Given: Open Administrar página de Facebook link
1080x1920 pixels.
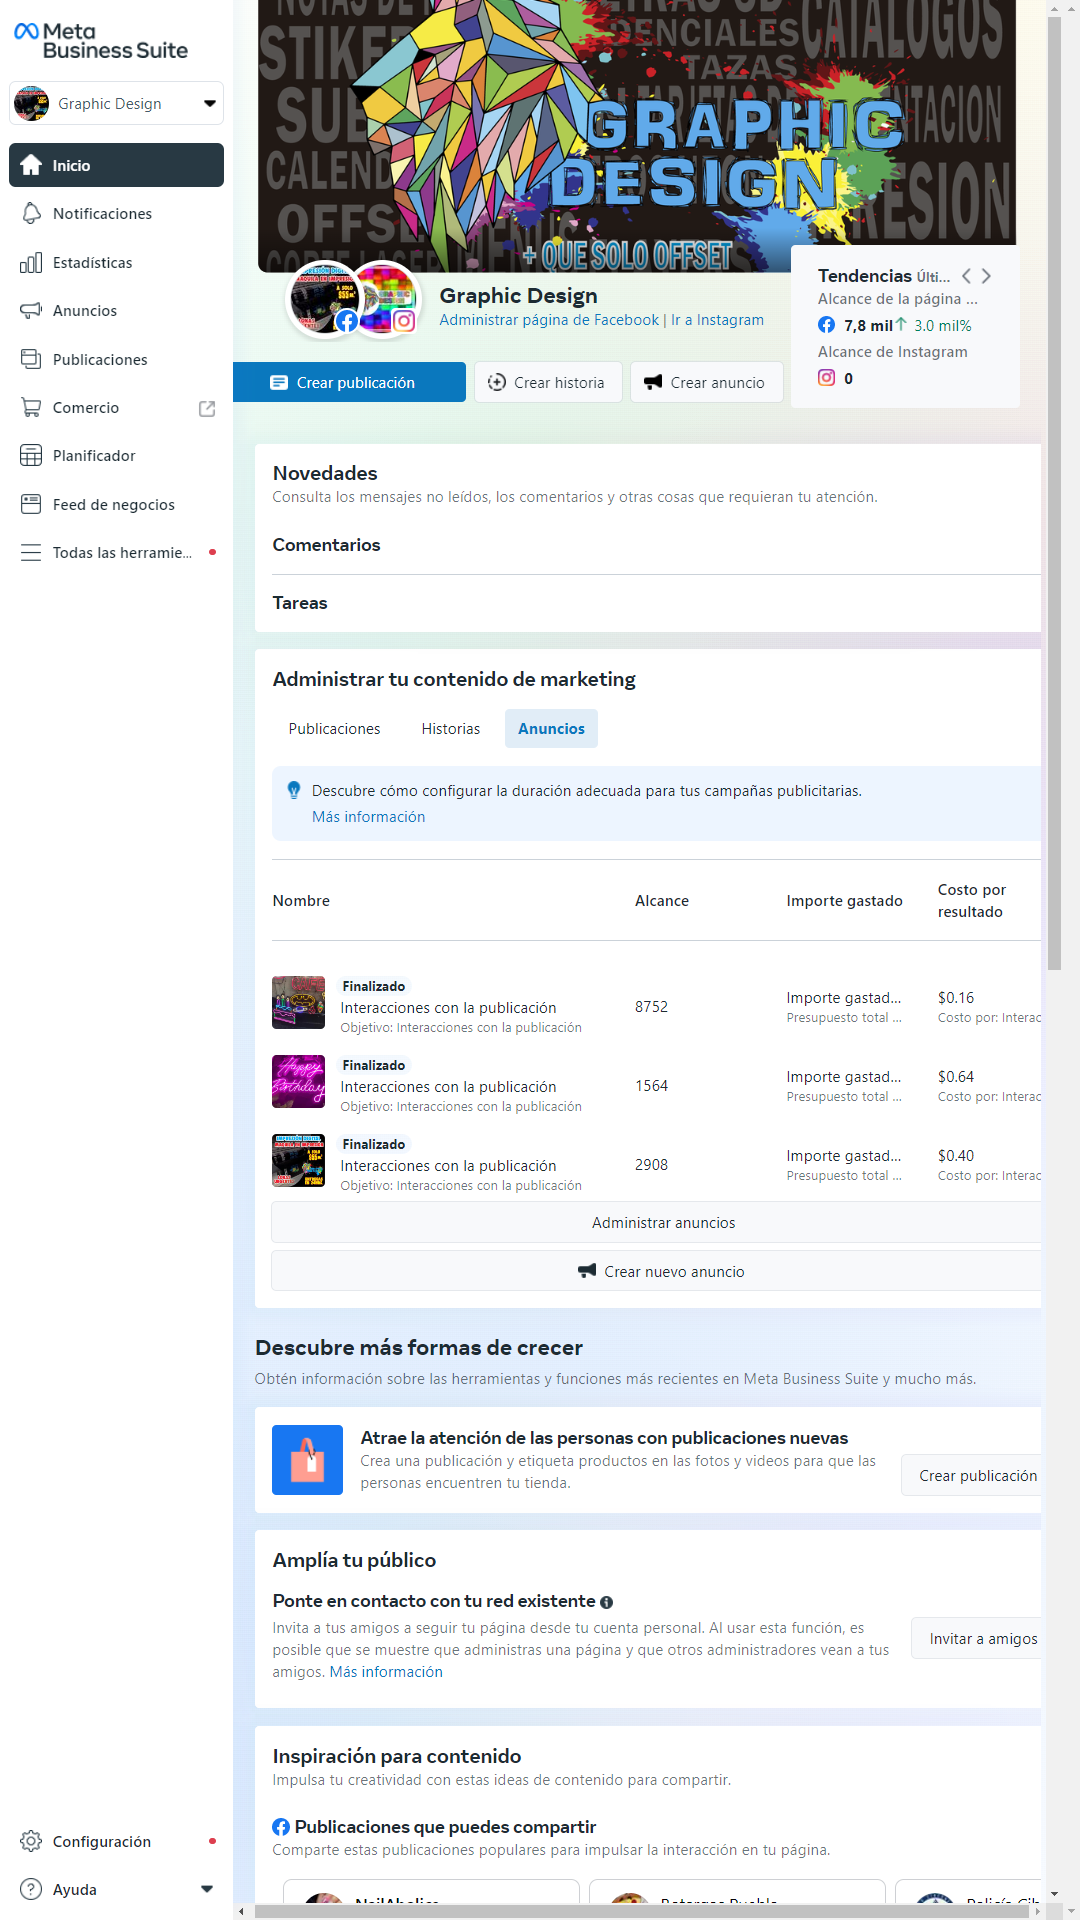Looking at the screenshot, I should [549, 320].
